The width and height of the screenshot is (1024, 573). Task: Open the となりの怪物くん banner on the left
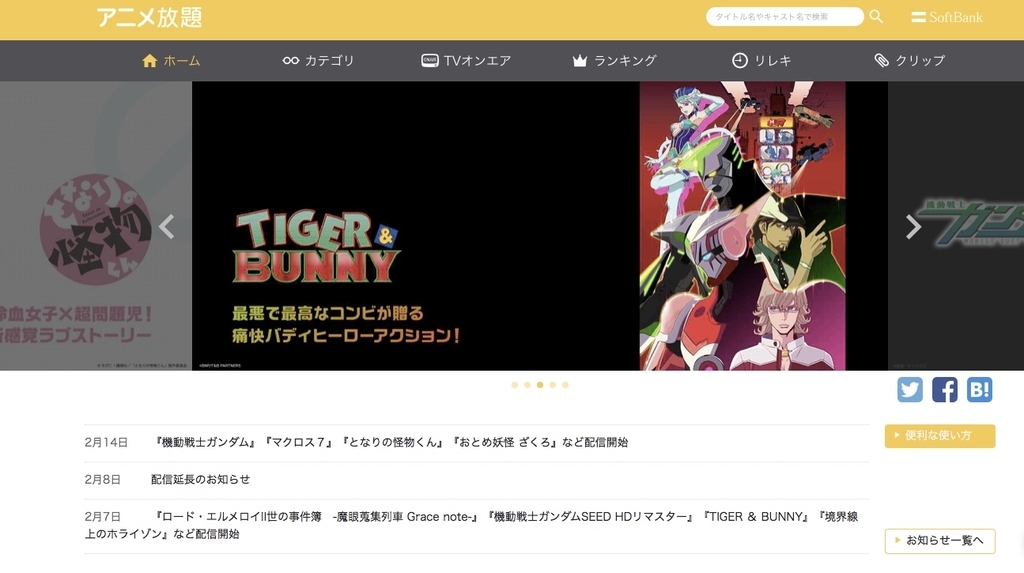pos(96,226)
